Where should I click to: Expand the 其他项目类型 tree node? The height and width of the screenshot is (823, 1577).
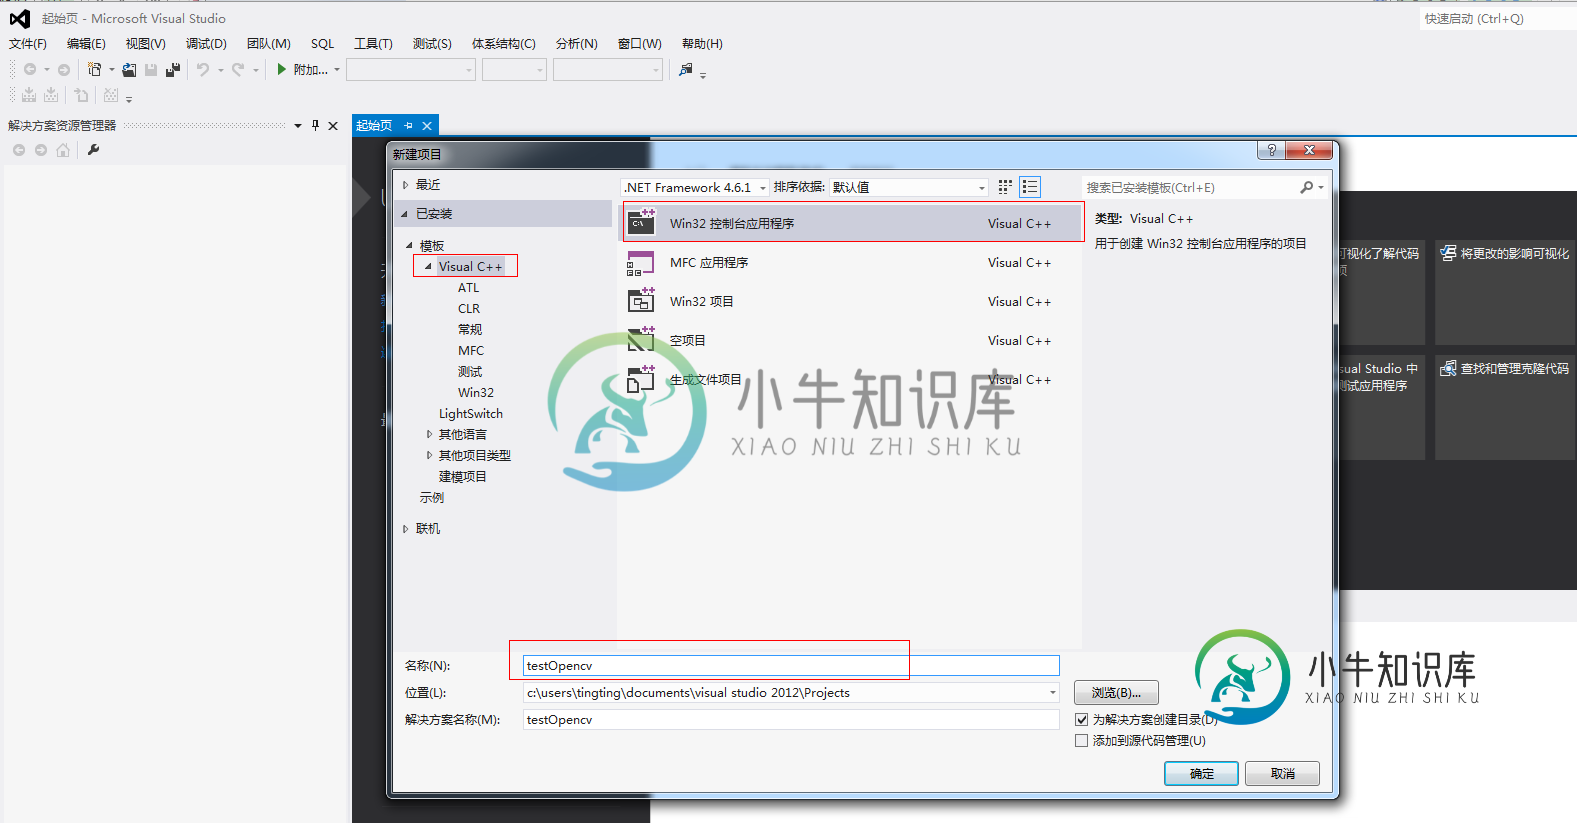[429, 456]
